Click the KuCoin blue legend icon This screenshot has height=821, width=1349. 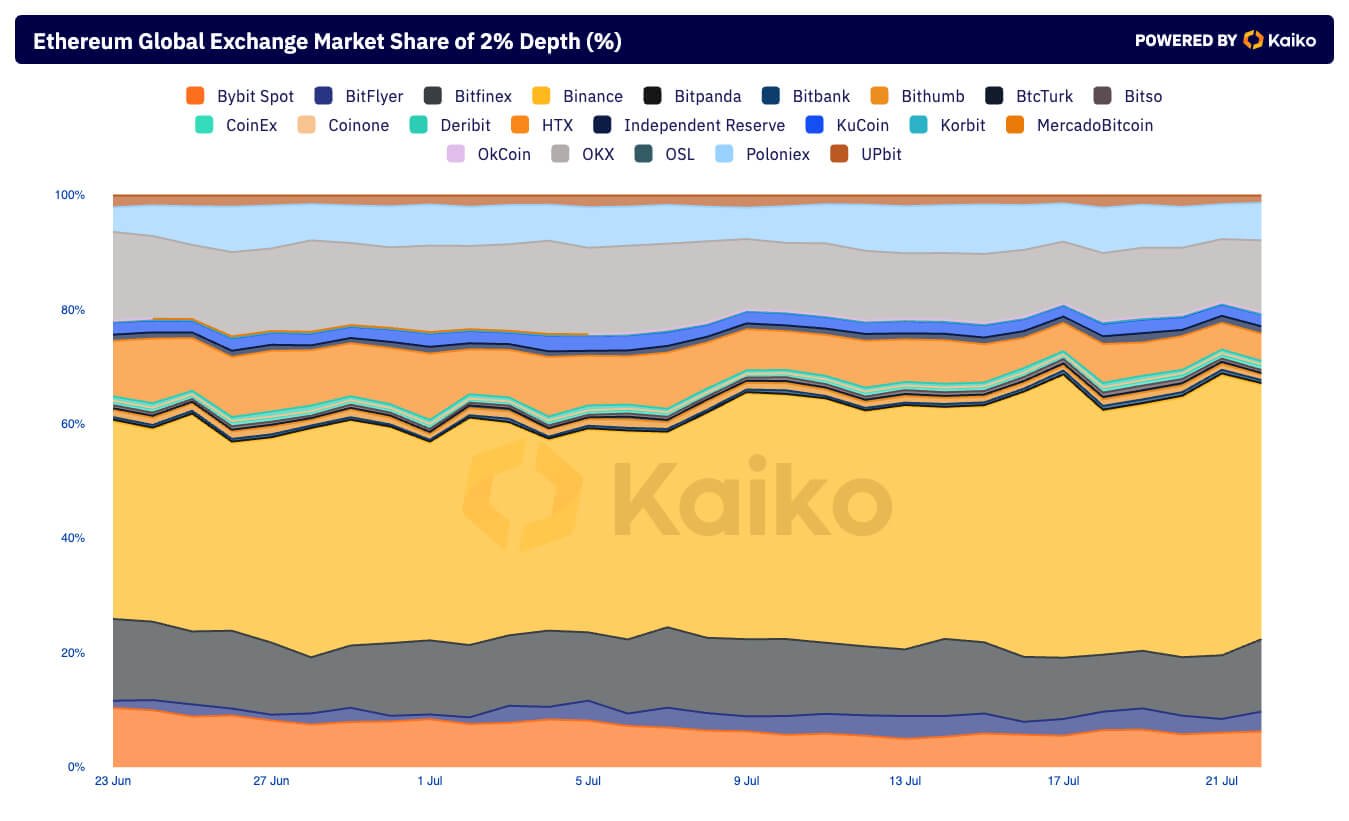click(815, 125)
